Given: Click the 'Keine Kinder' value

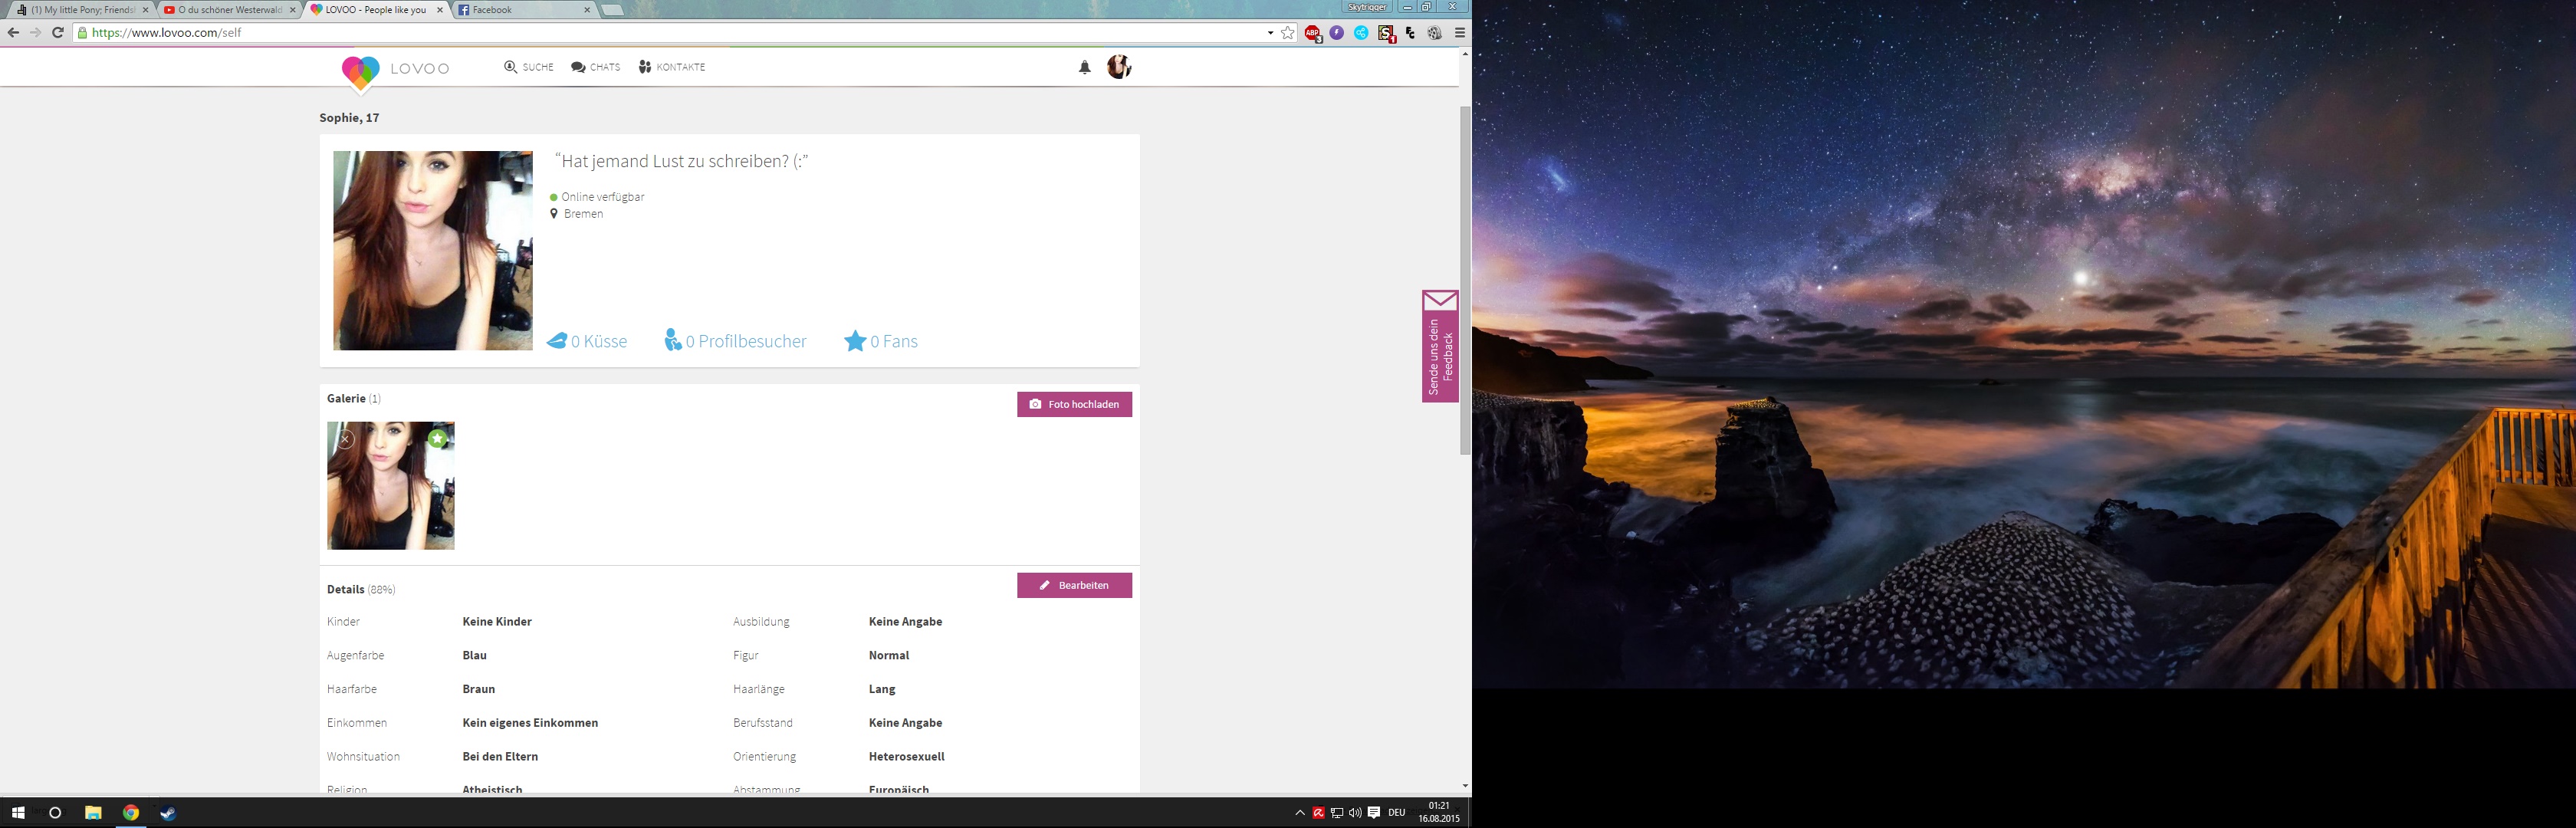Looking at the screenshot, I should pos(497,622).
